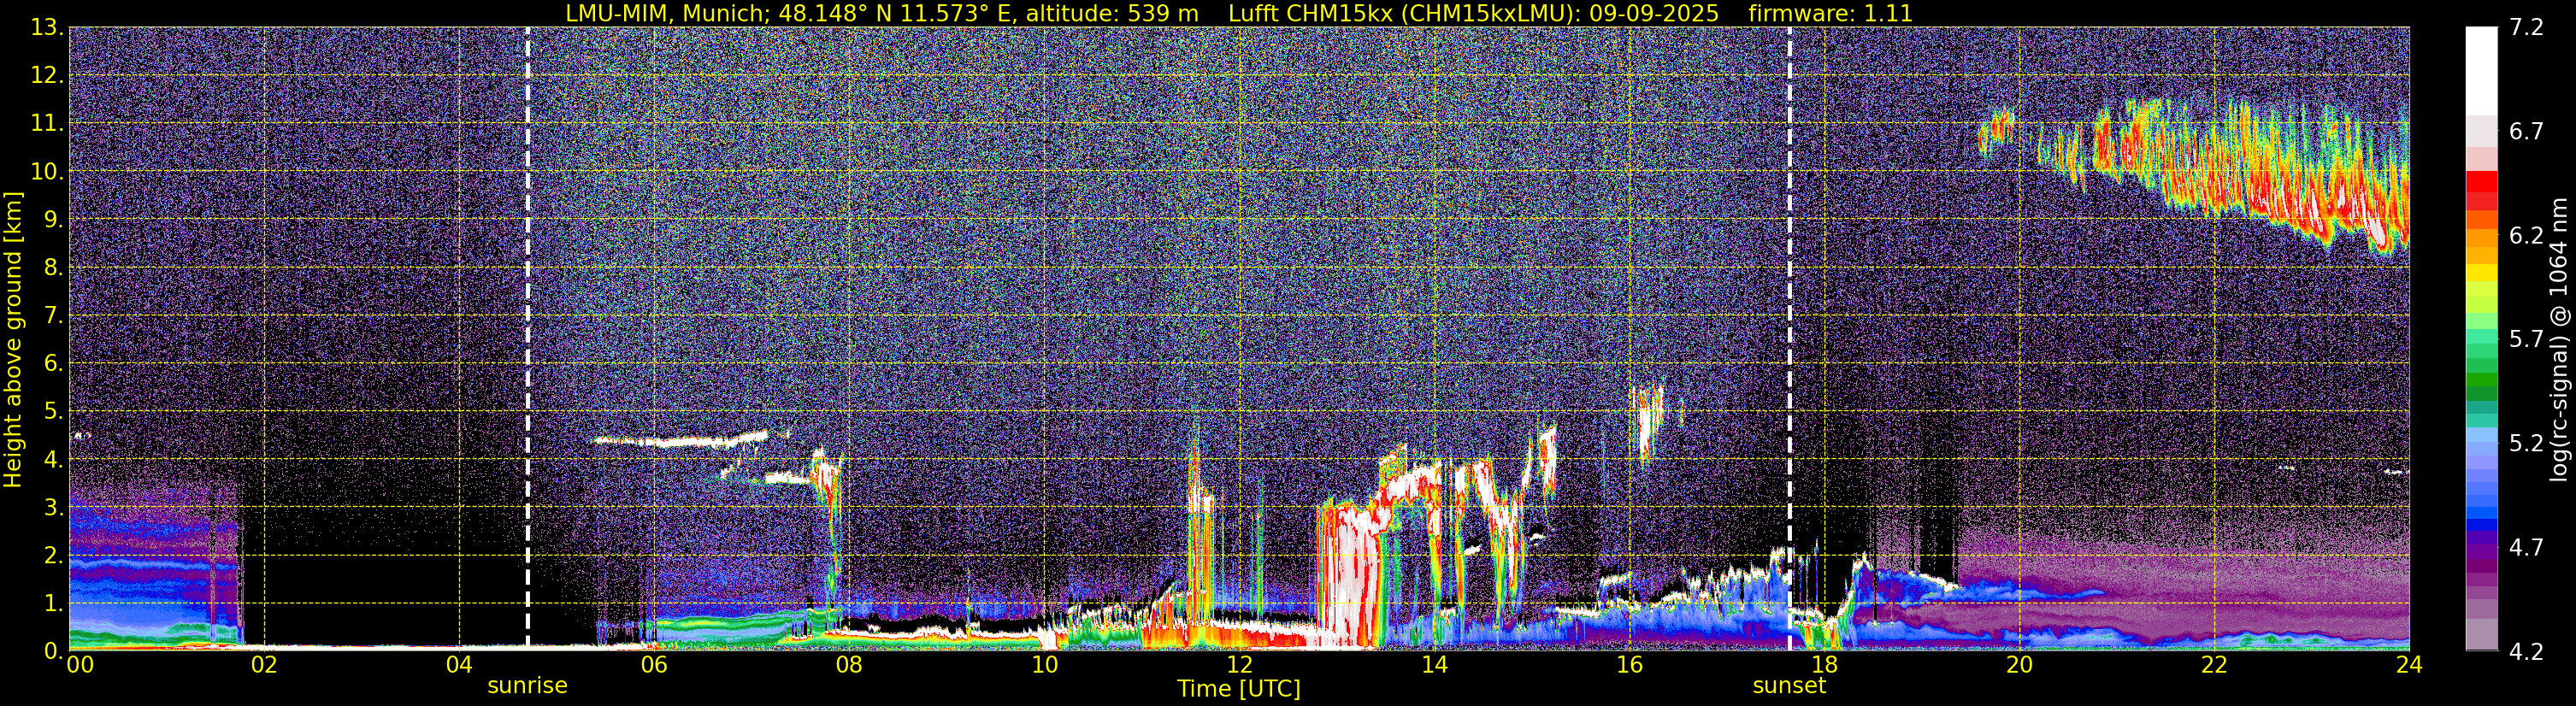The image size is (2576, 706).
Task: Click the height axis tick '10.'
Action: pos(46,172)
